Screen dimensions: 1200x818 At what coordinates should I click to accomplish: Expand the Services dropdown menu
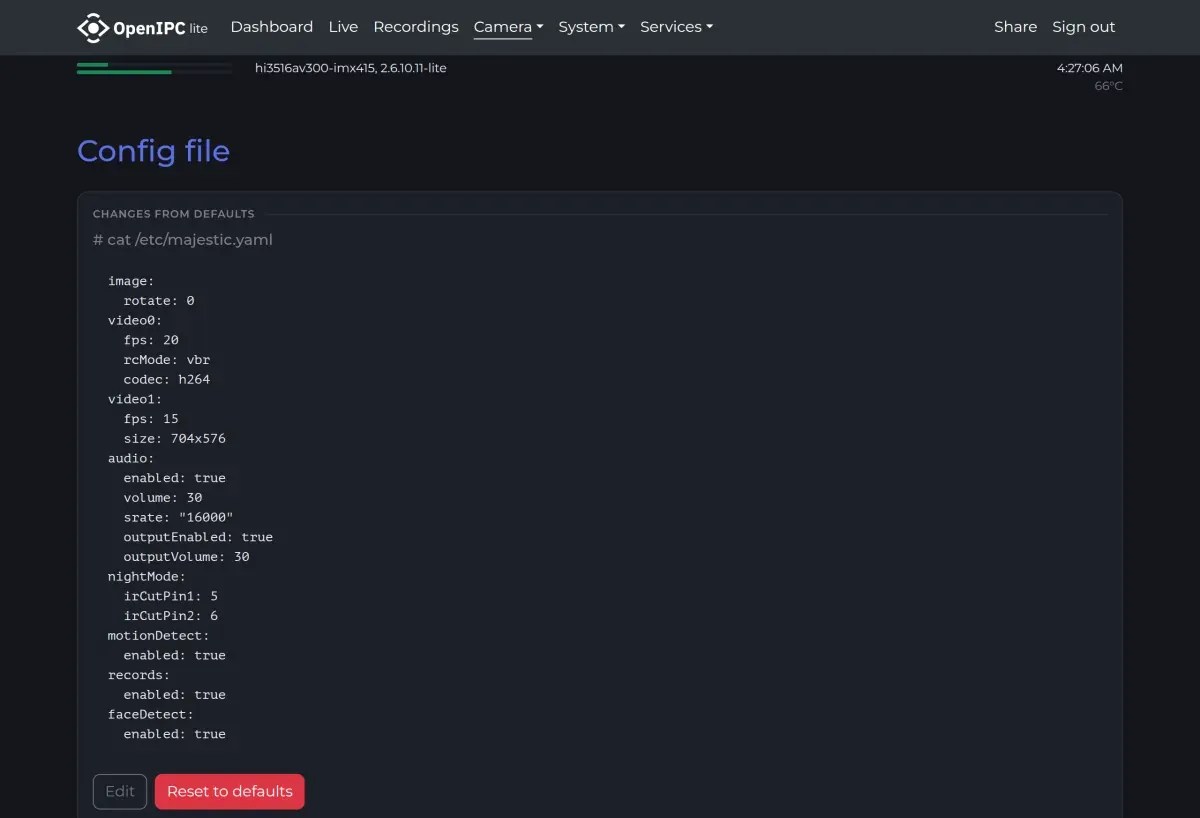676,27
